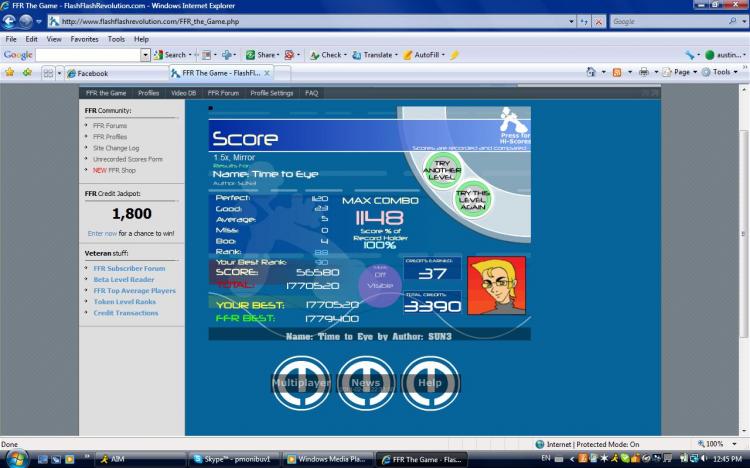This screenshot has width=750, height=468.
Task: Go back with the browser back arrow
Action: 9,22
